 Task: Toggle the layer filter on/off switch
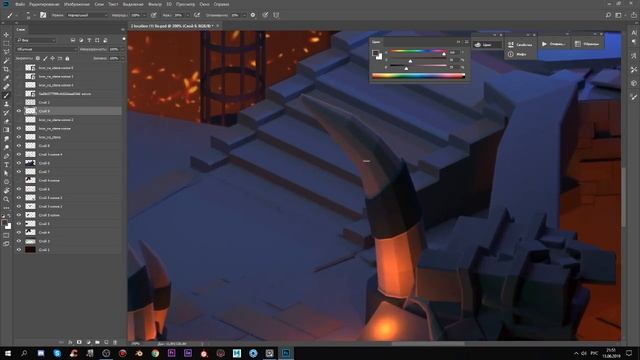pos(124,39)
